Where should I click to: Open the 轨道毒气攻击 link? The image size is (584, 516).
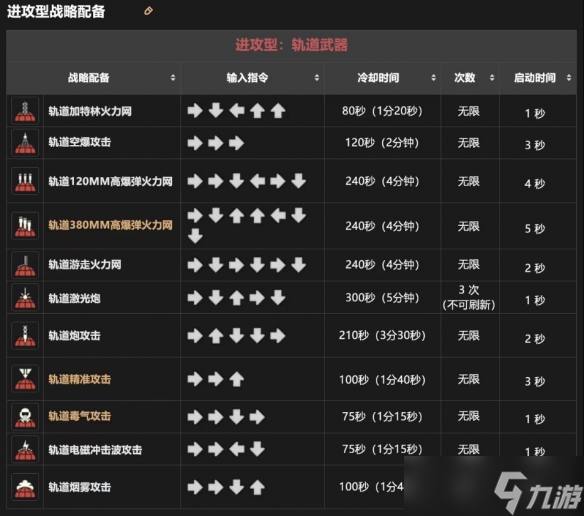80,416
